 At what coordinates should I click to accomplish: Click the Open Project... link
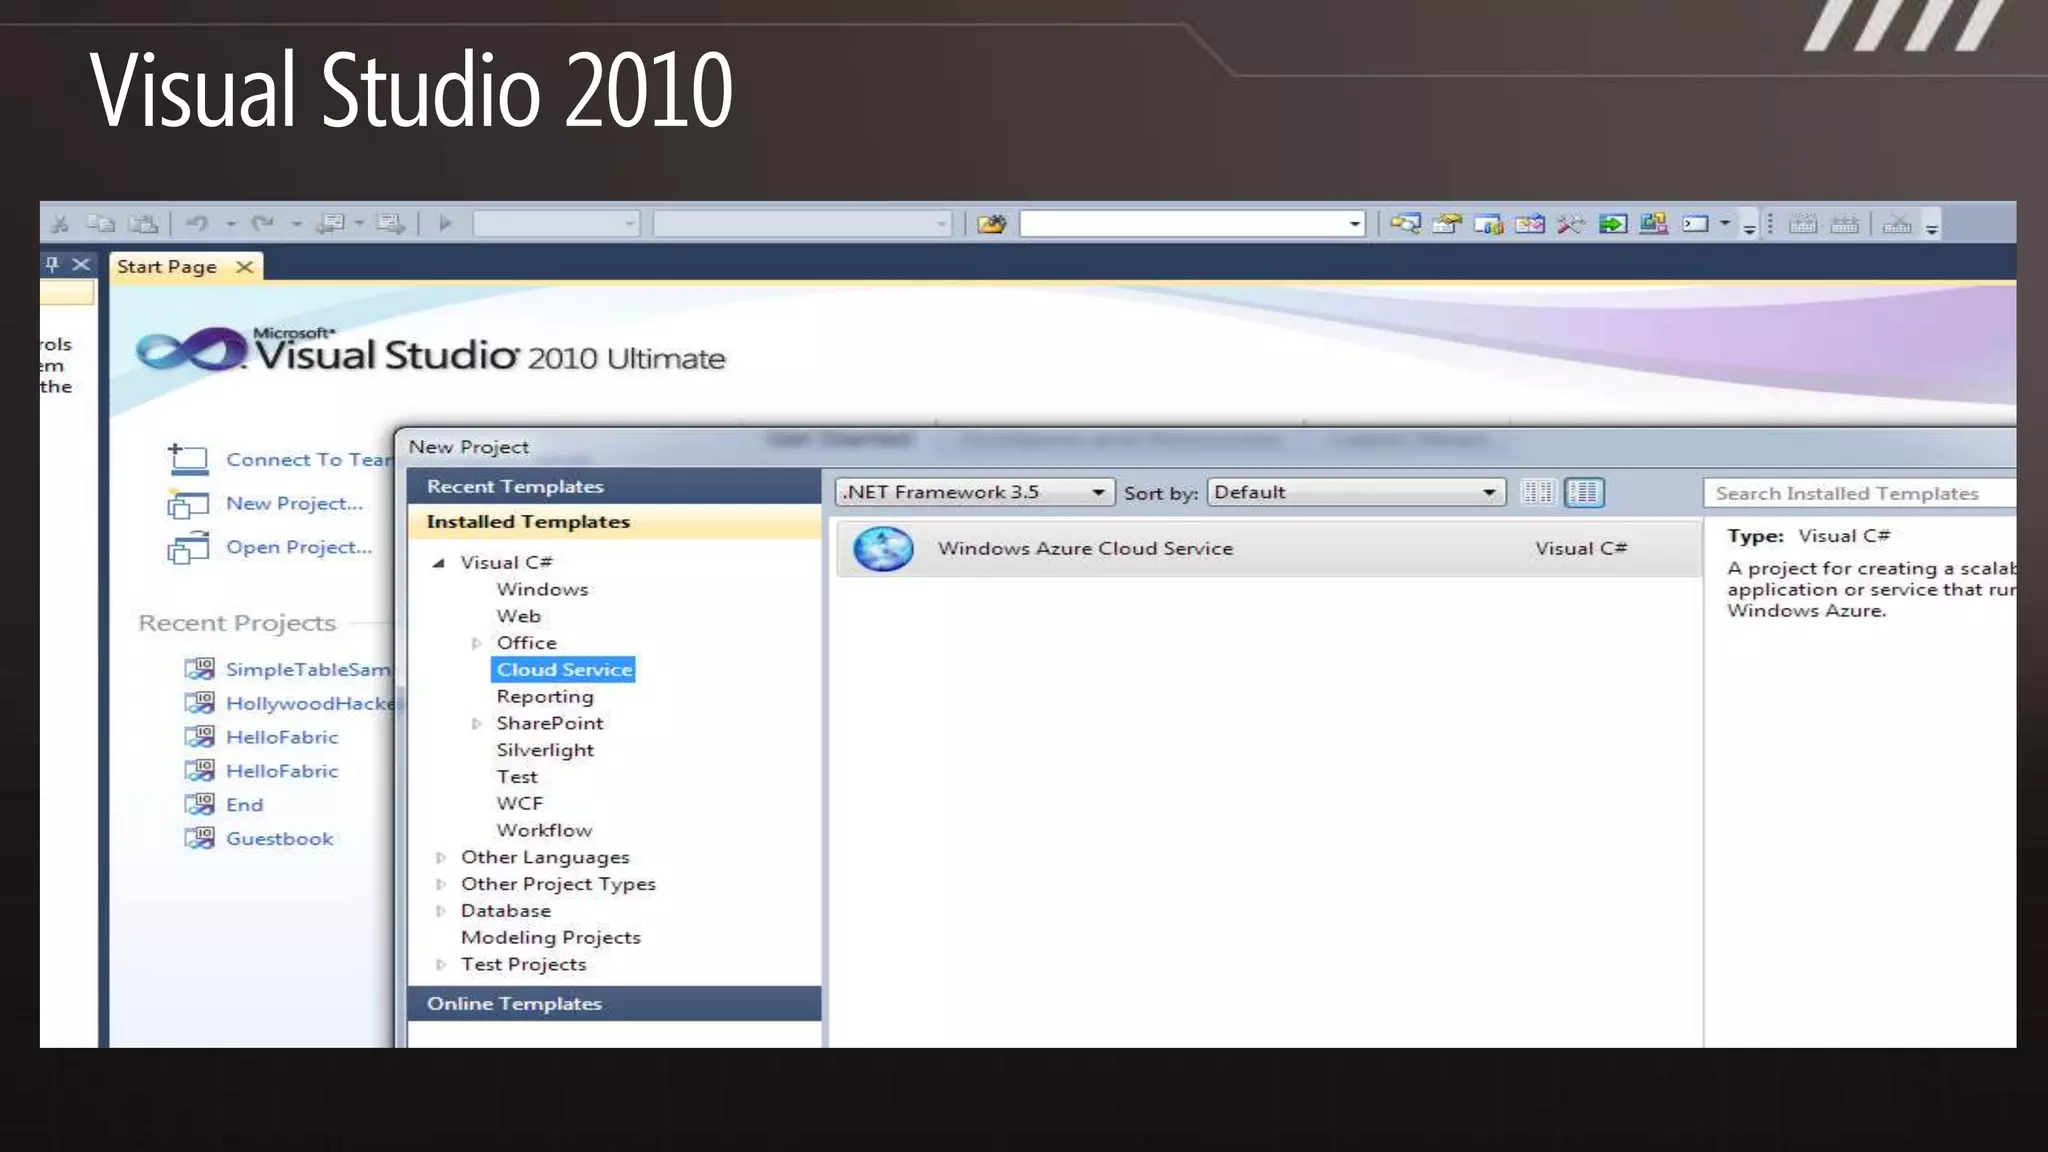click(x=299, y=547)
